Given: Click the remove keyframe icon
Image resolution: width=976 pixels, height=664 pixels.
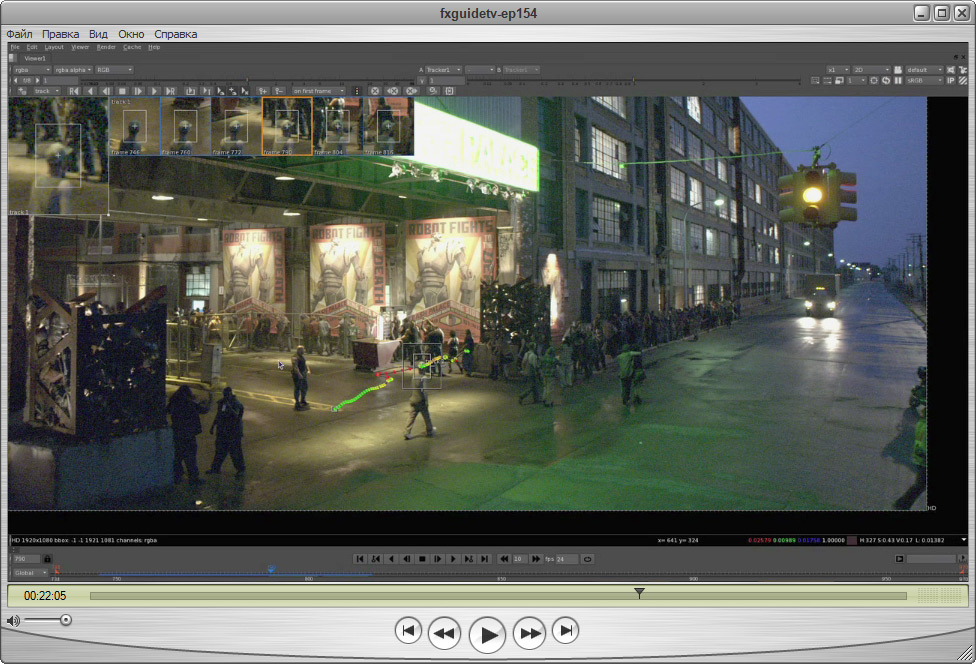Looking at the screenshot, I should (279, 91).
